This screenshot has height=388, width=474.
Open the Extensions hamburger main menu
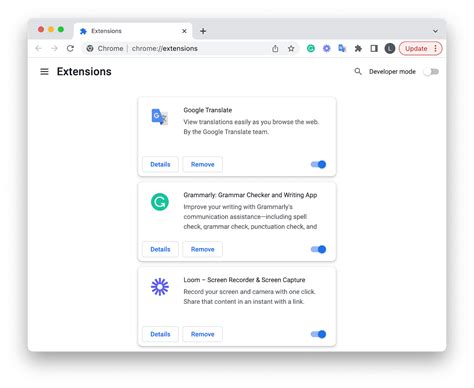click(x=44, y=72)
